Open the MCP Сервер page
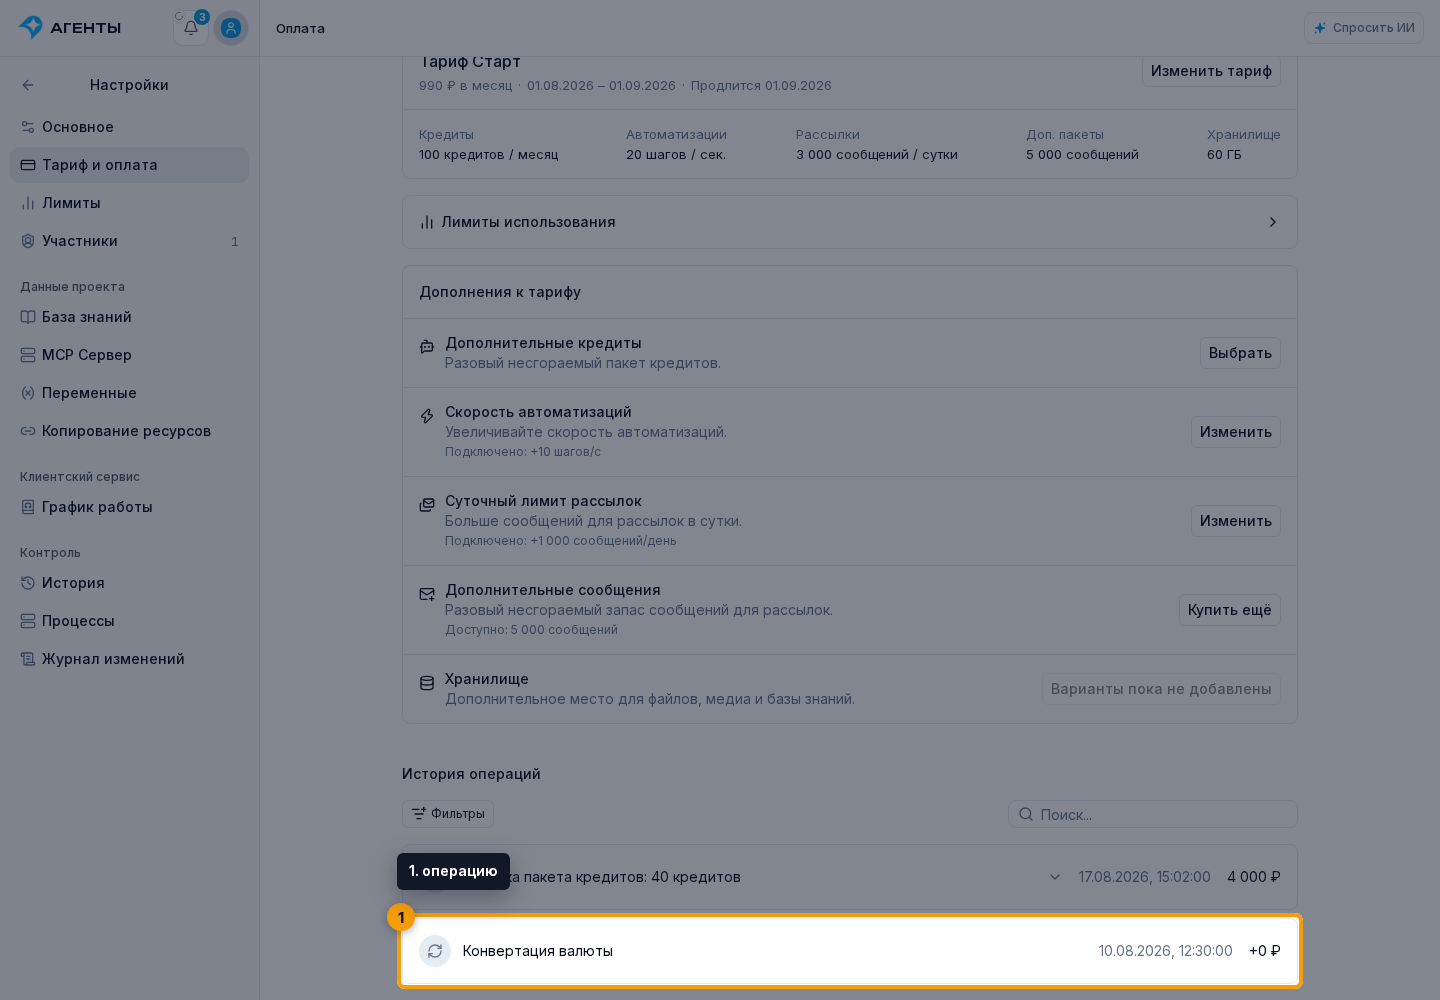 (130, 355)
